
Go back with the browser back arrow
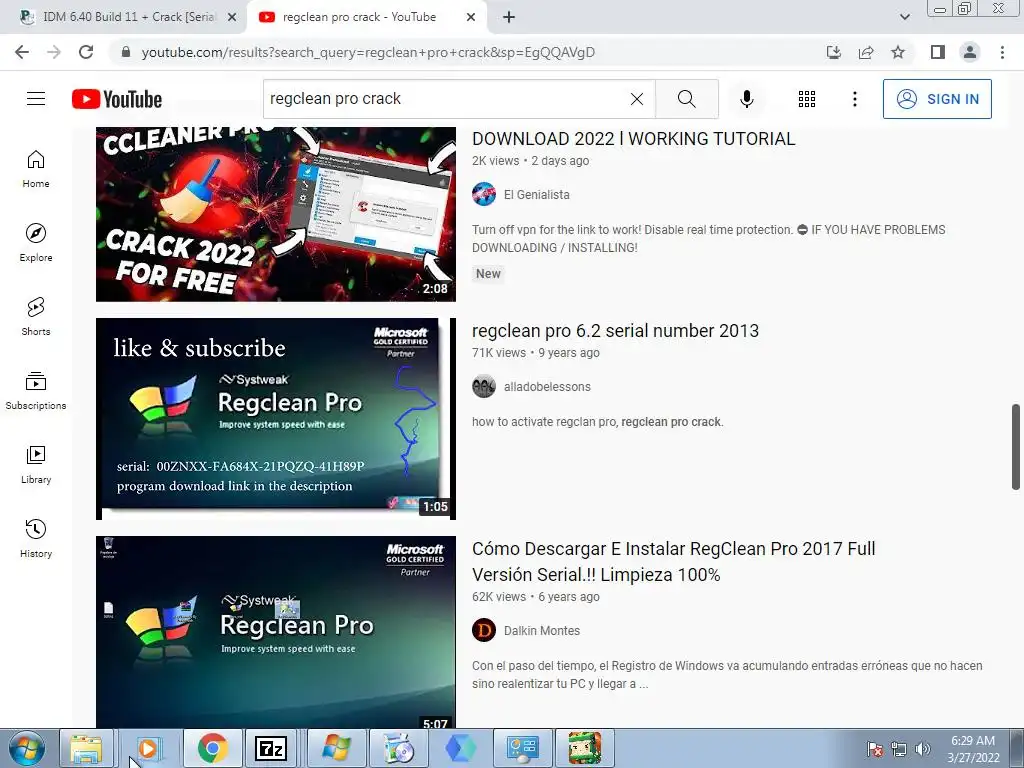[22, 52]
